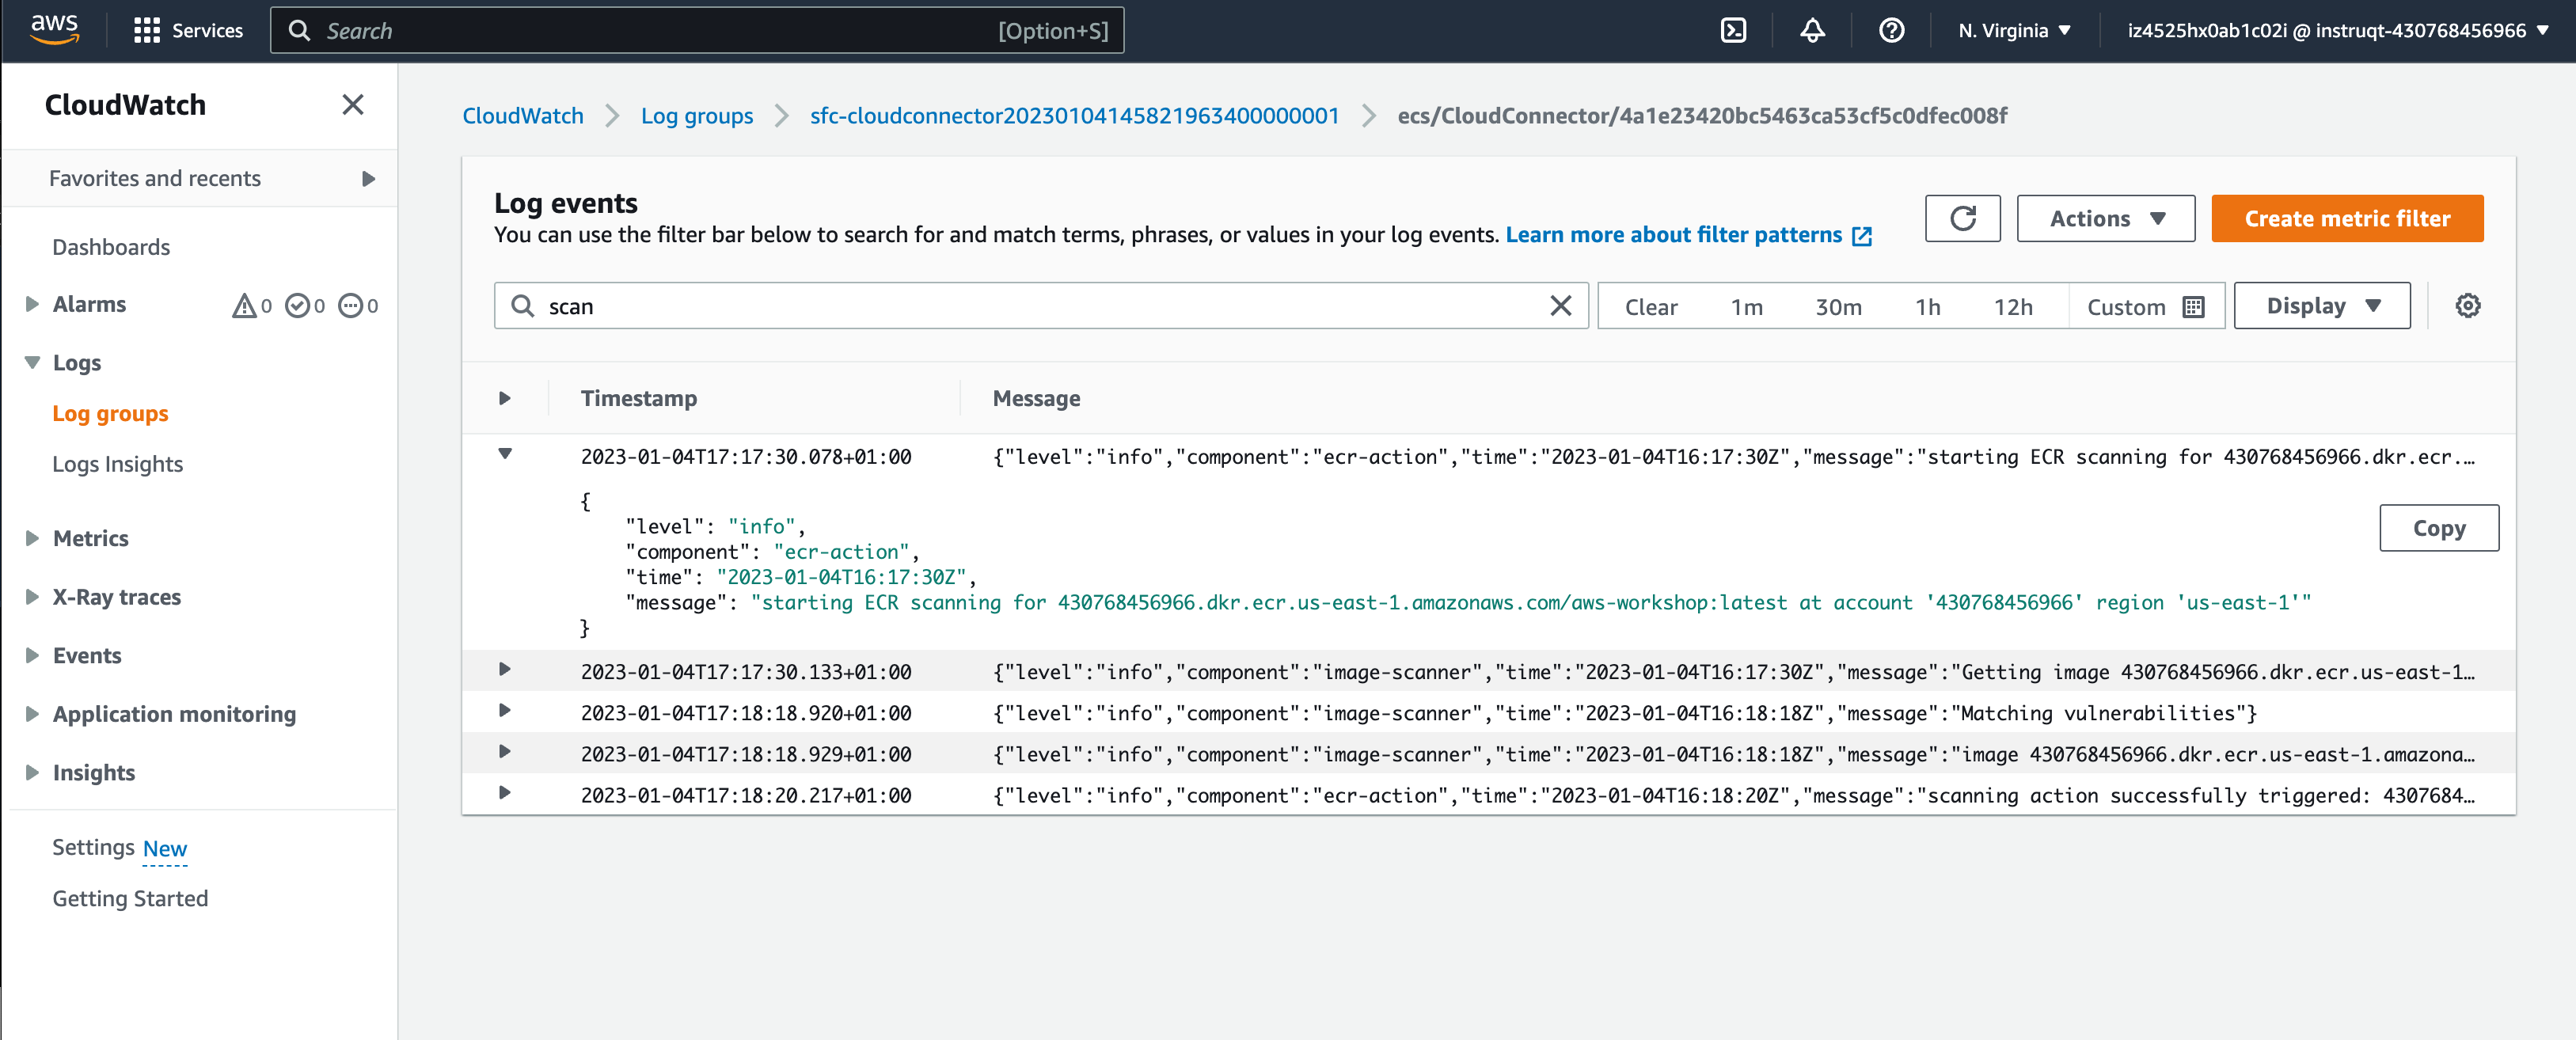Open the help question mark menu
This screenshot has width=2576, height=1040.
click(1891, 30)
